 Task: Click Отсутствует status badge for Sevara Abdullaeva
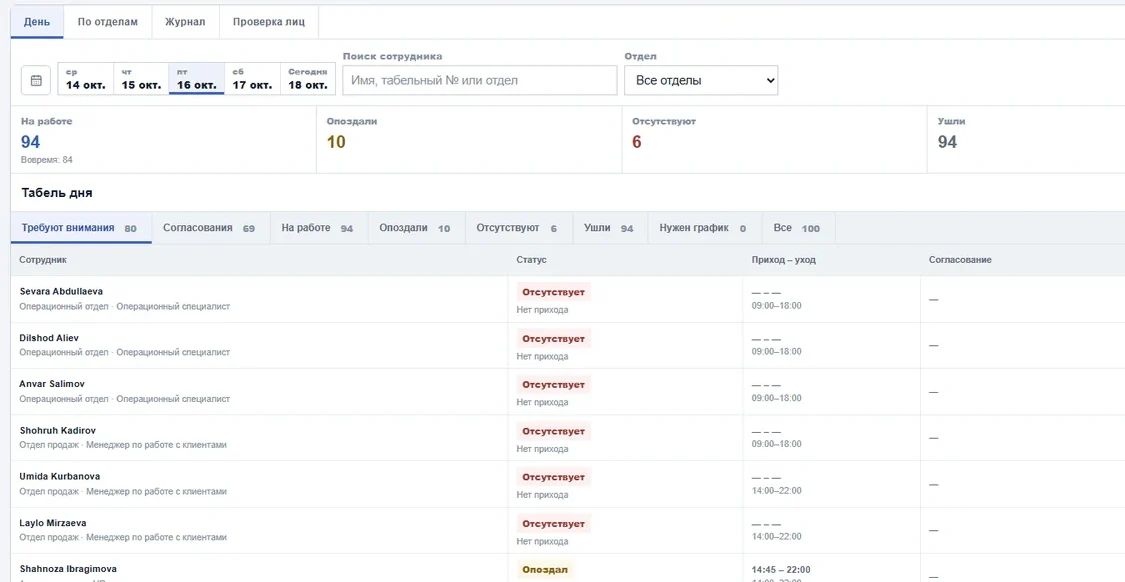pyautogui.click(x=553, y=292)
